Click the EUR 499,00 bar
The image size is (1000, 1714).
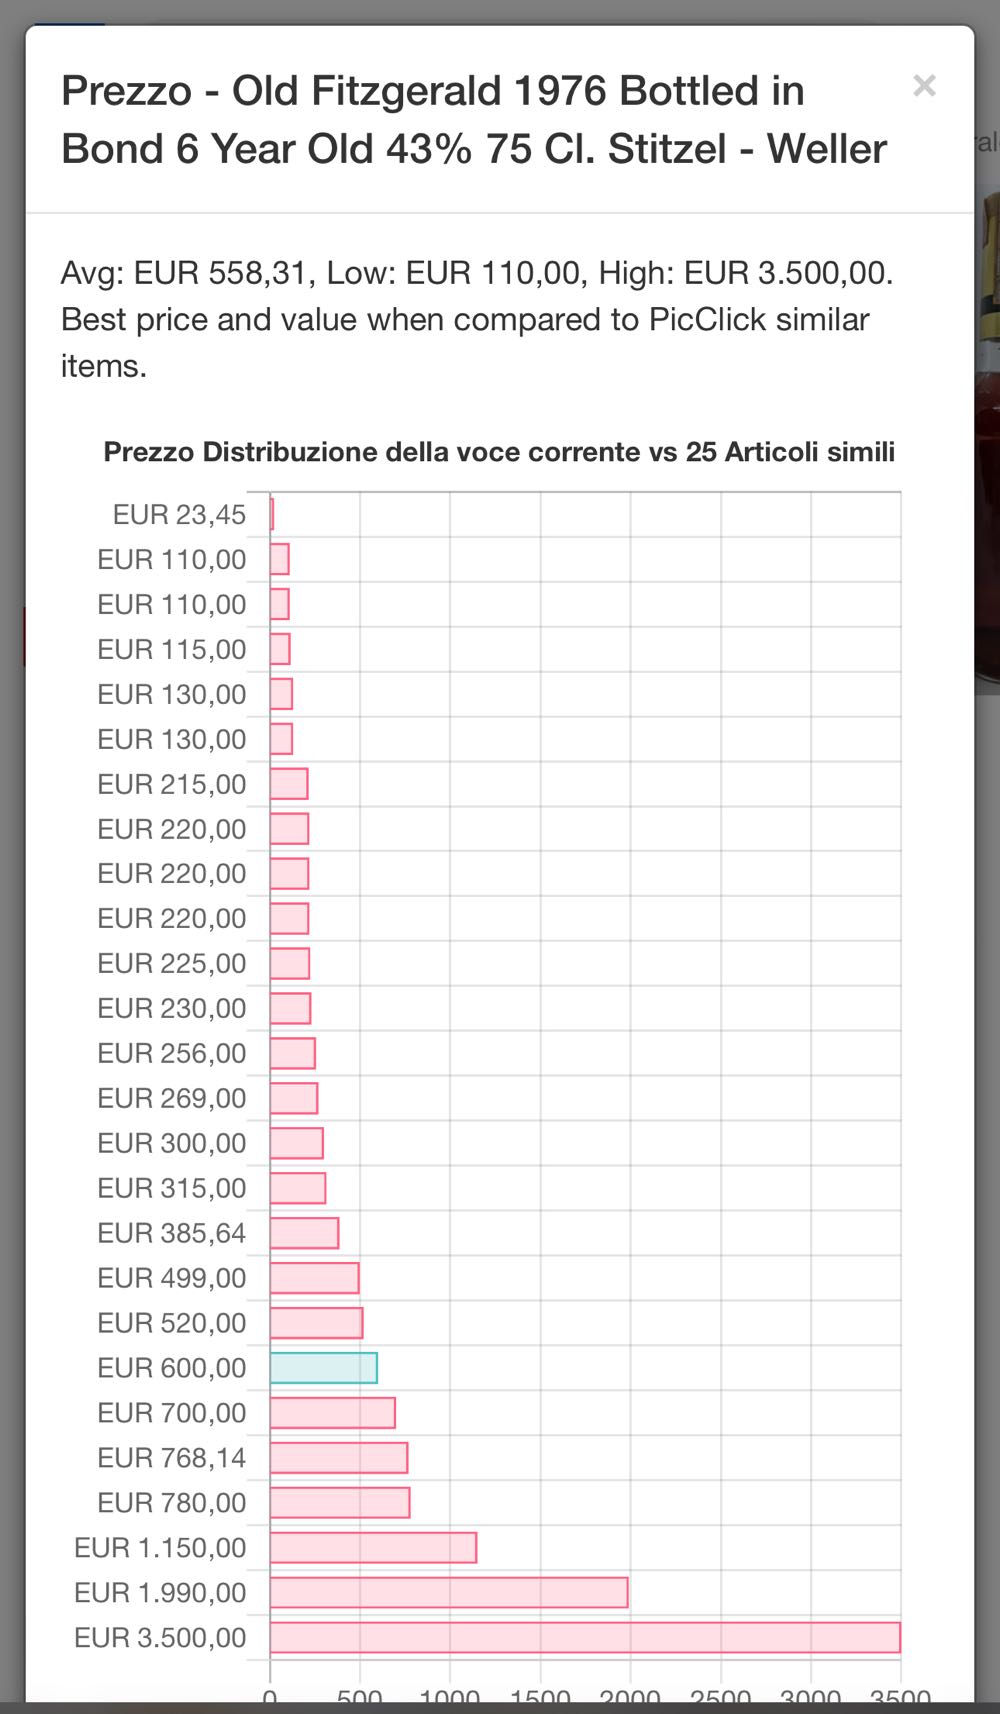coord(314,1277)
